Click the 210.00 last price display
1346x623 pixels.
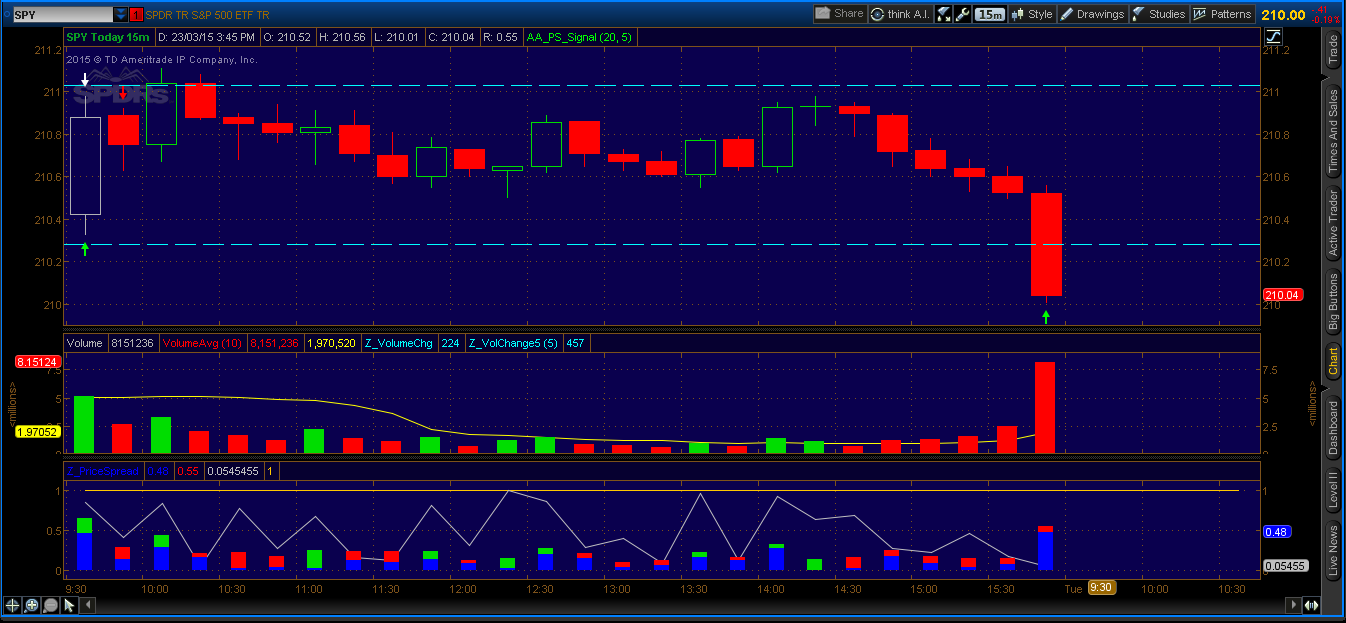point(1283,14)
